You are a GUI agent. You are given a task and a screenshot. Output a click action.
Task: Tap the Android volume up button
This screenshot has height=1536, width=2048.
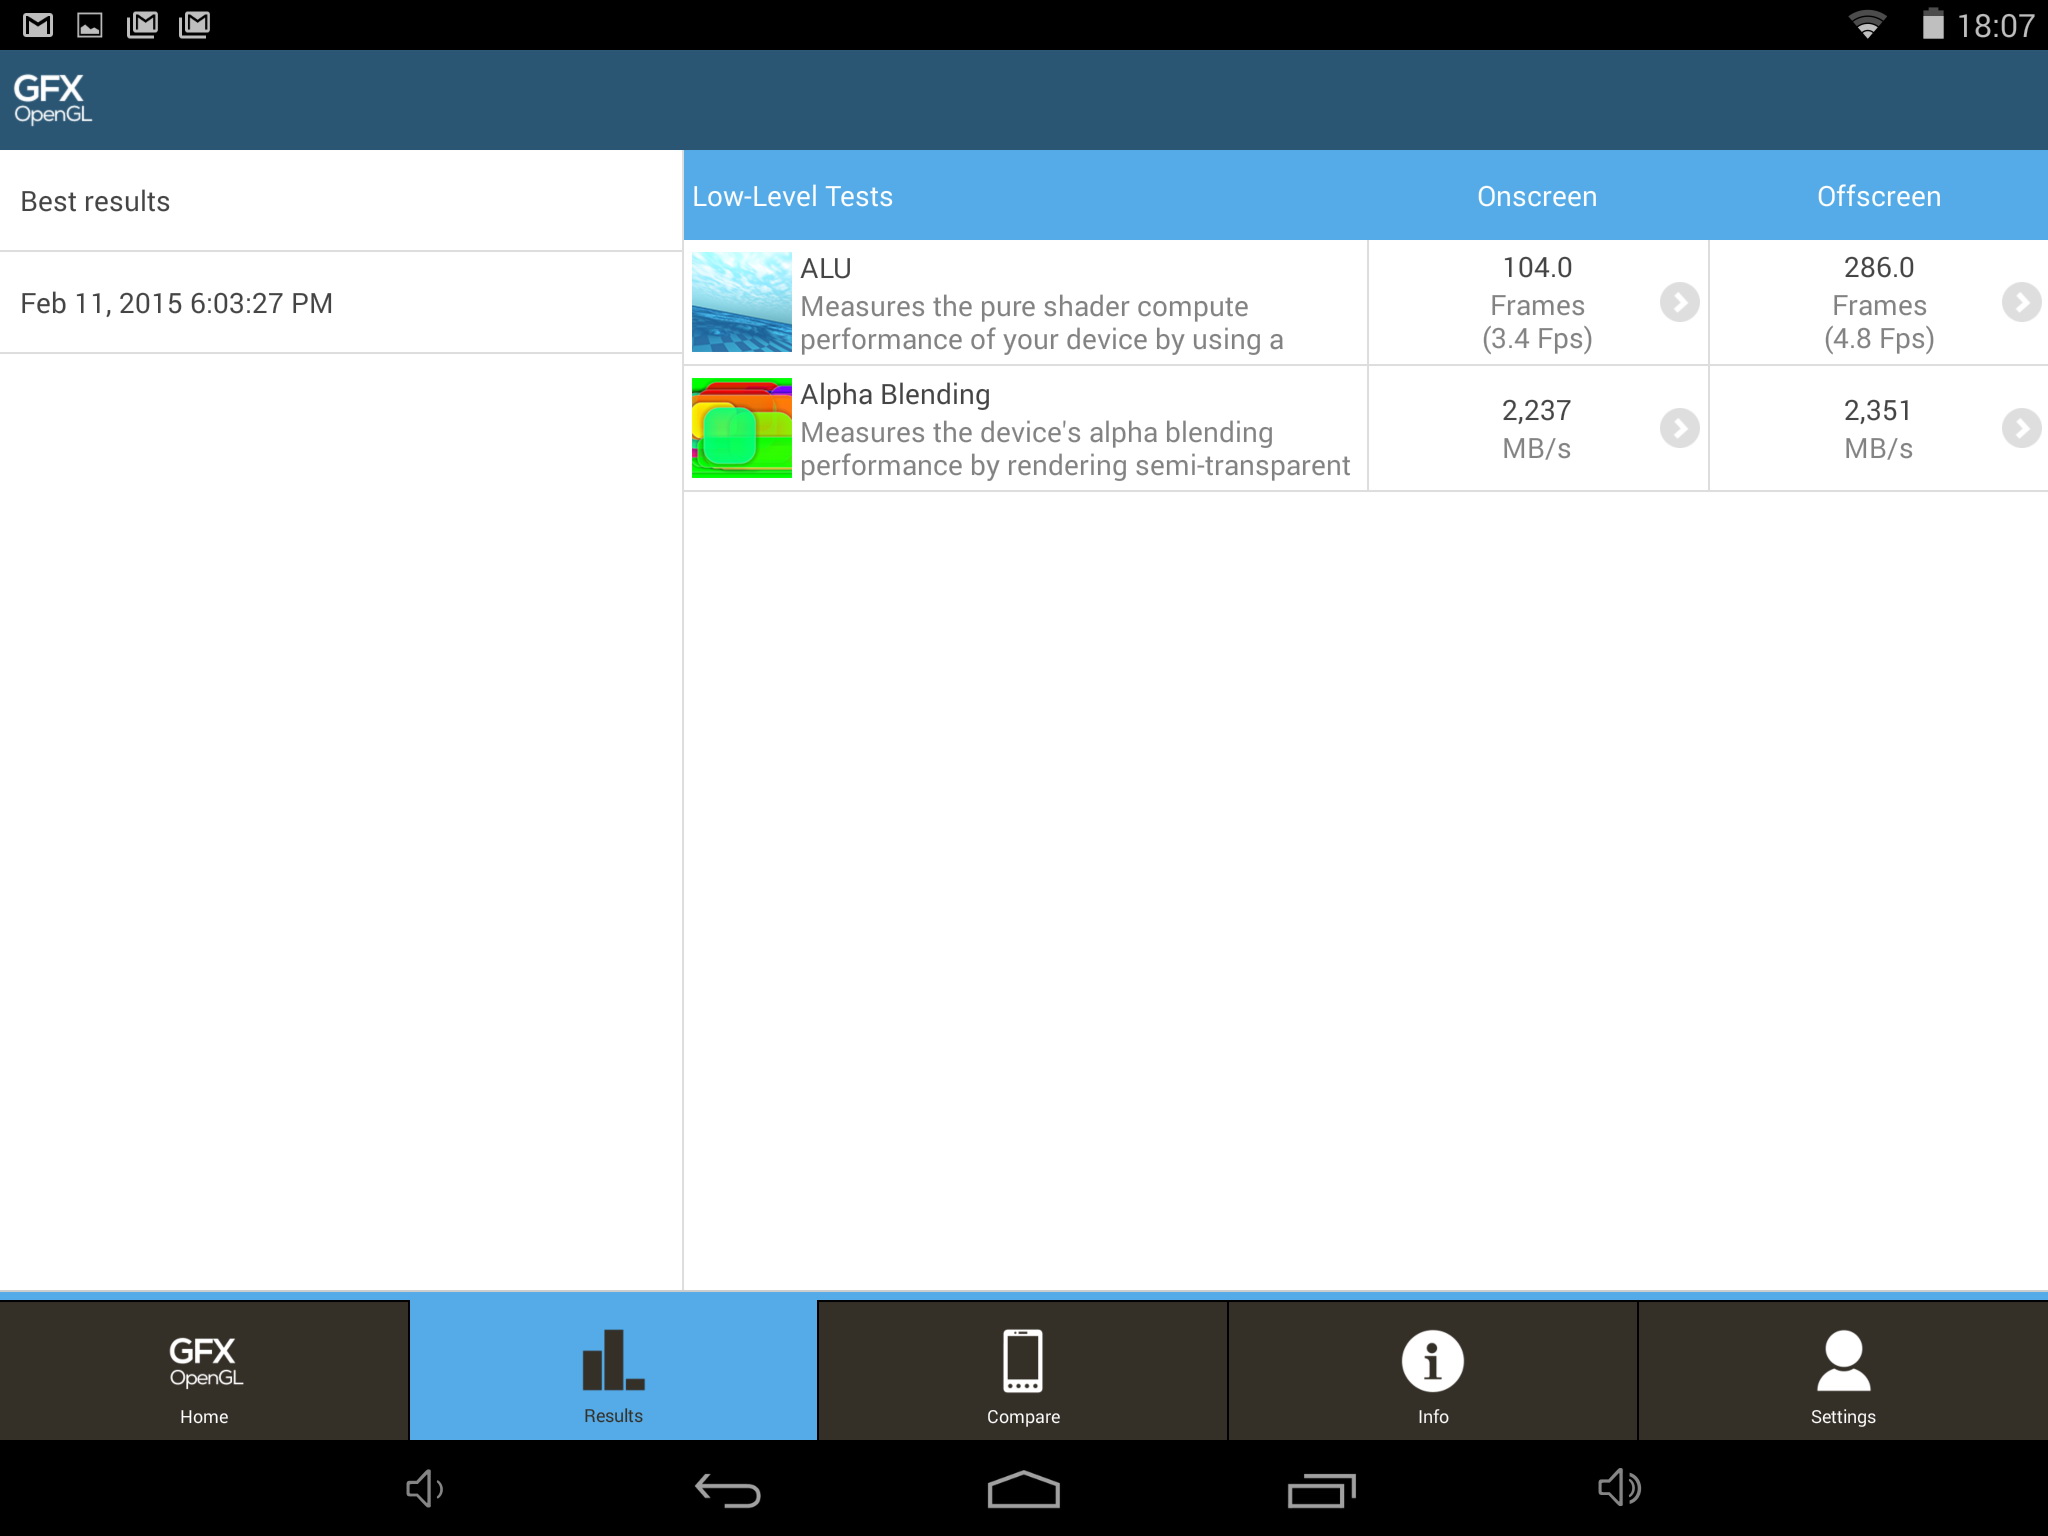coord(1620,1488)
